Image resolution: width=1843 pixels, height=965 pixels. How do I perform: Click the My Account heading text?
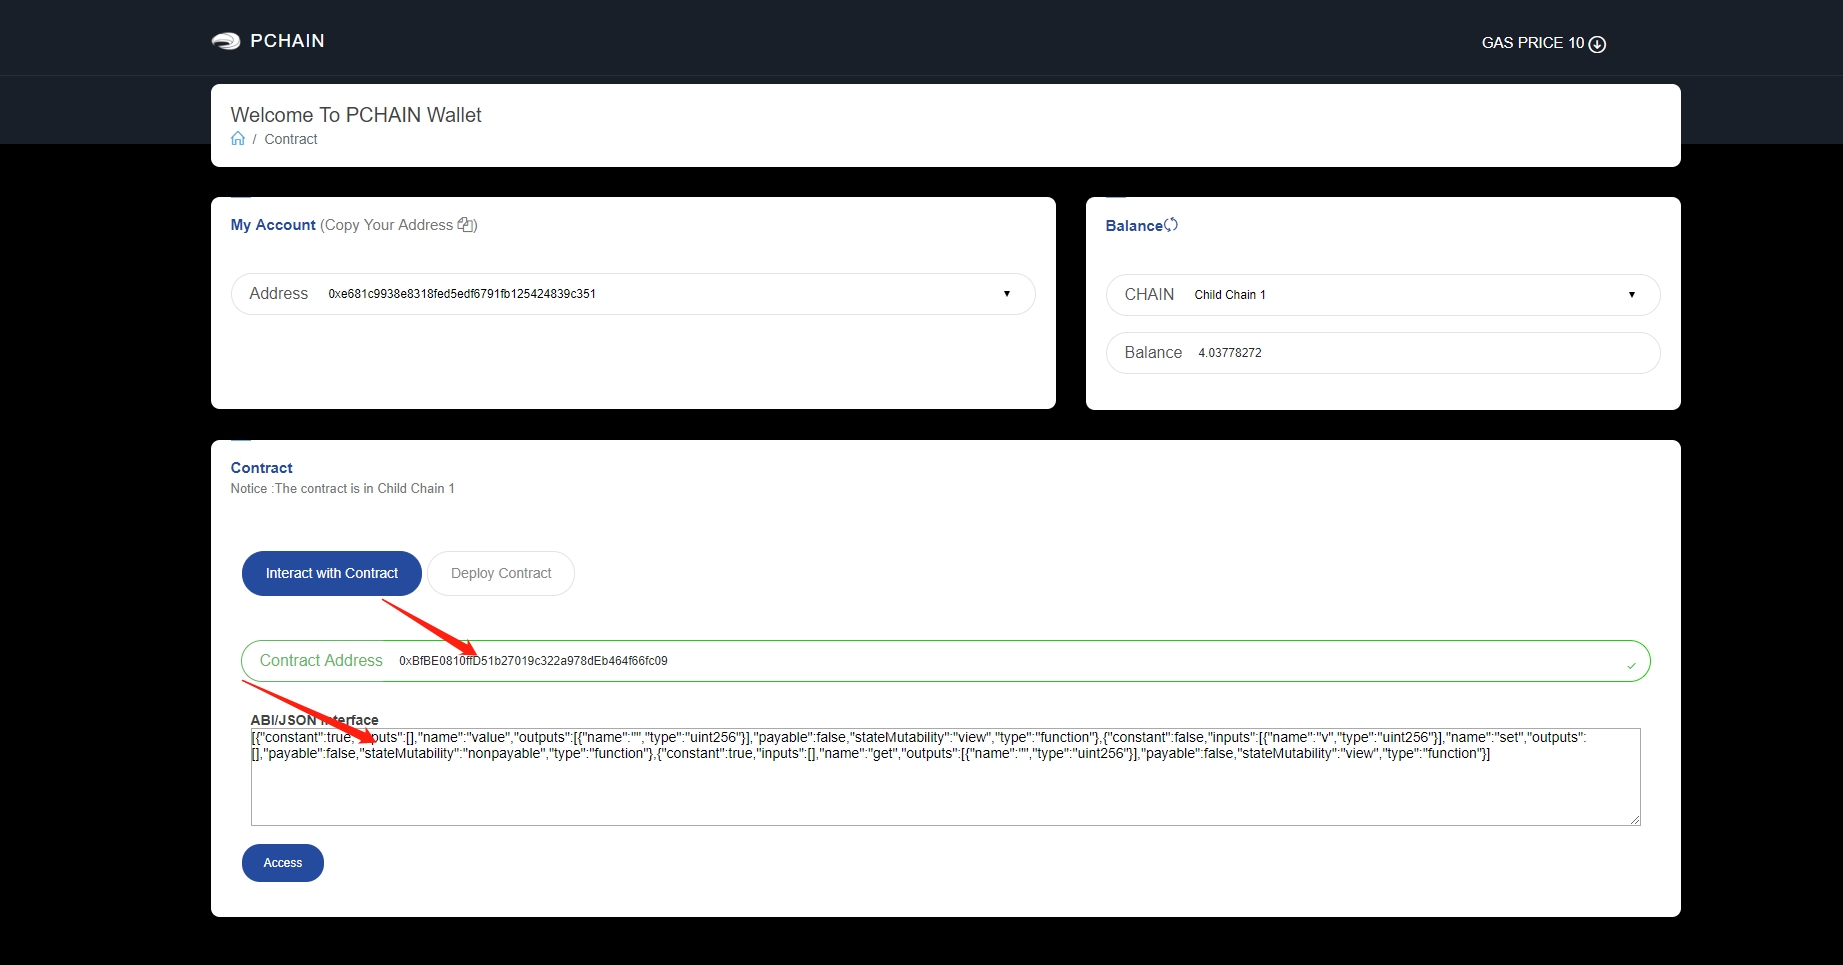point(273,225)
